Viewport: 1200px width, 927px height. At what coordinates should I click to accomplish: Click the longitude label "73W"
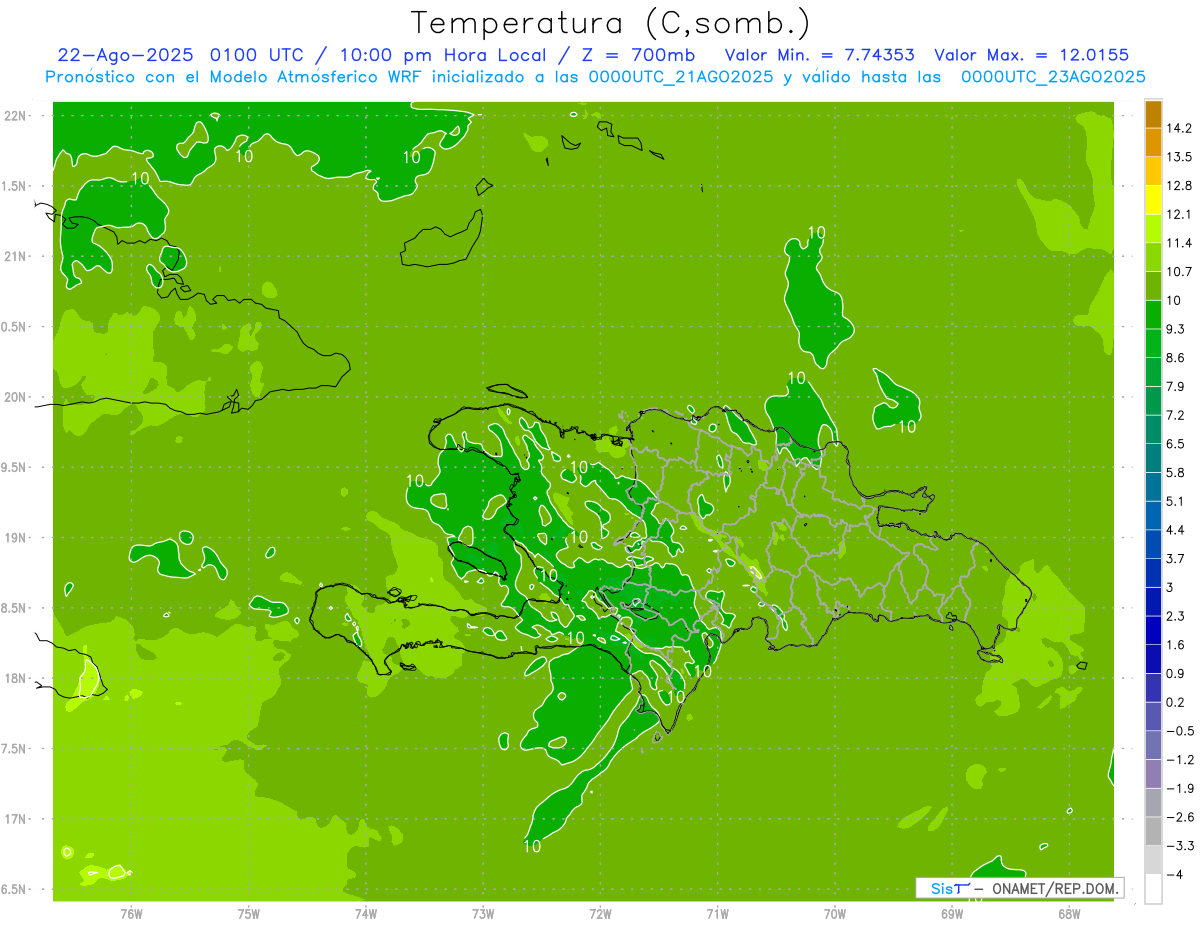coord(483,914)
